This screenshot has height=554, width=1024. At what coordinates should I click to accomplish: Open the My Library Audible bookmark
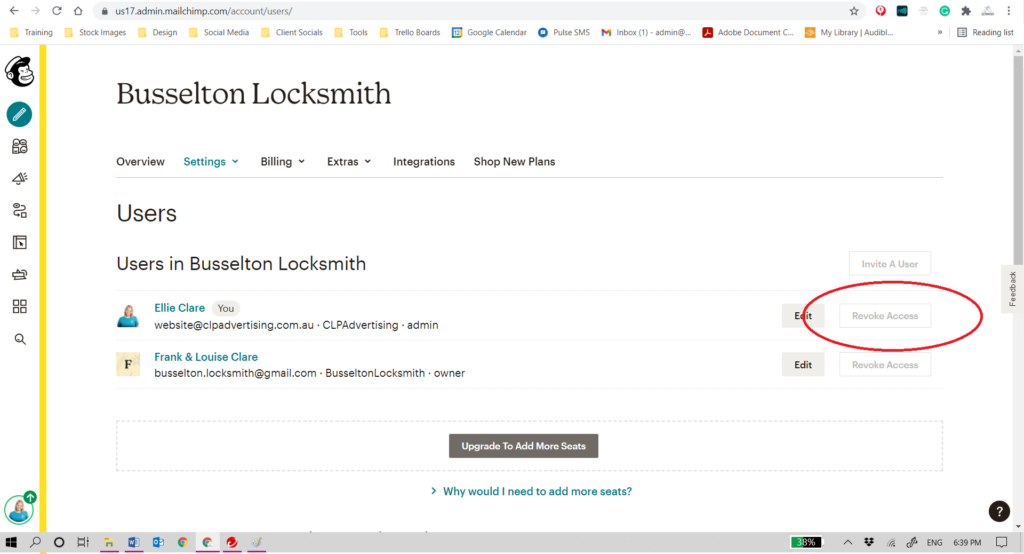tap(849, 32)
